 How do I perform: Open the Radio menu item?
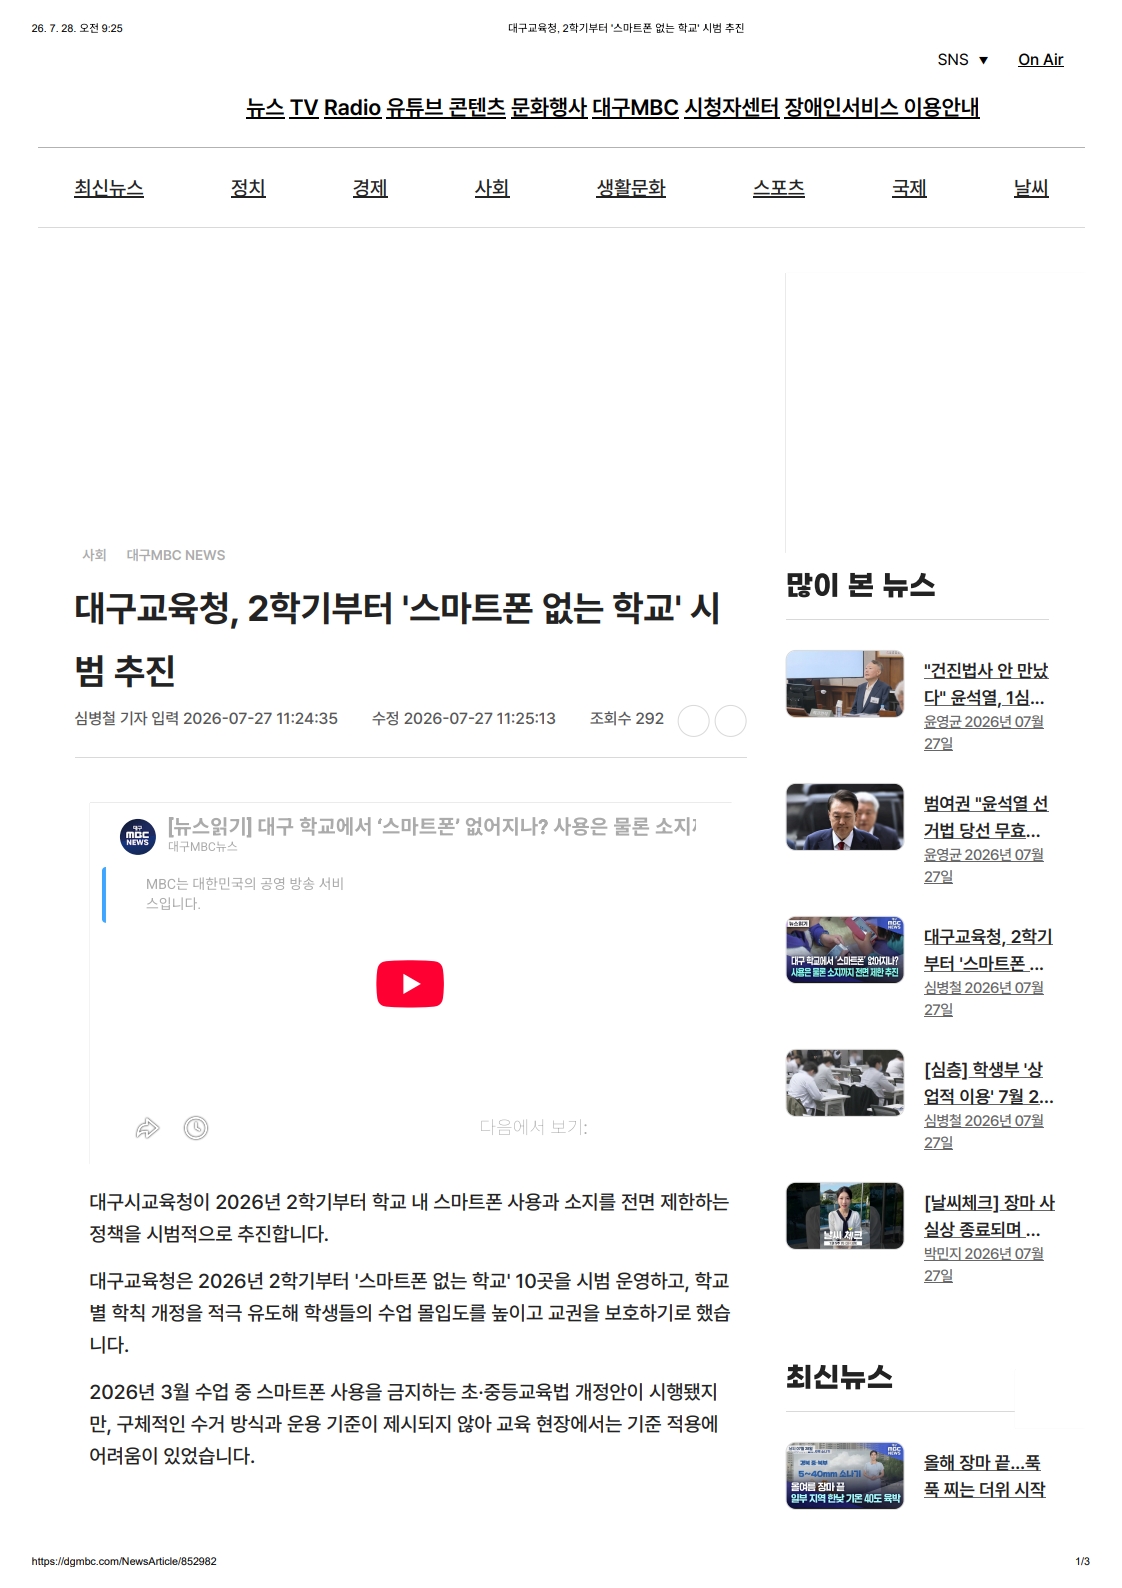[x=352, y=107]
